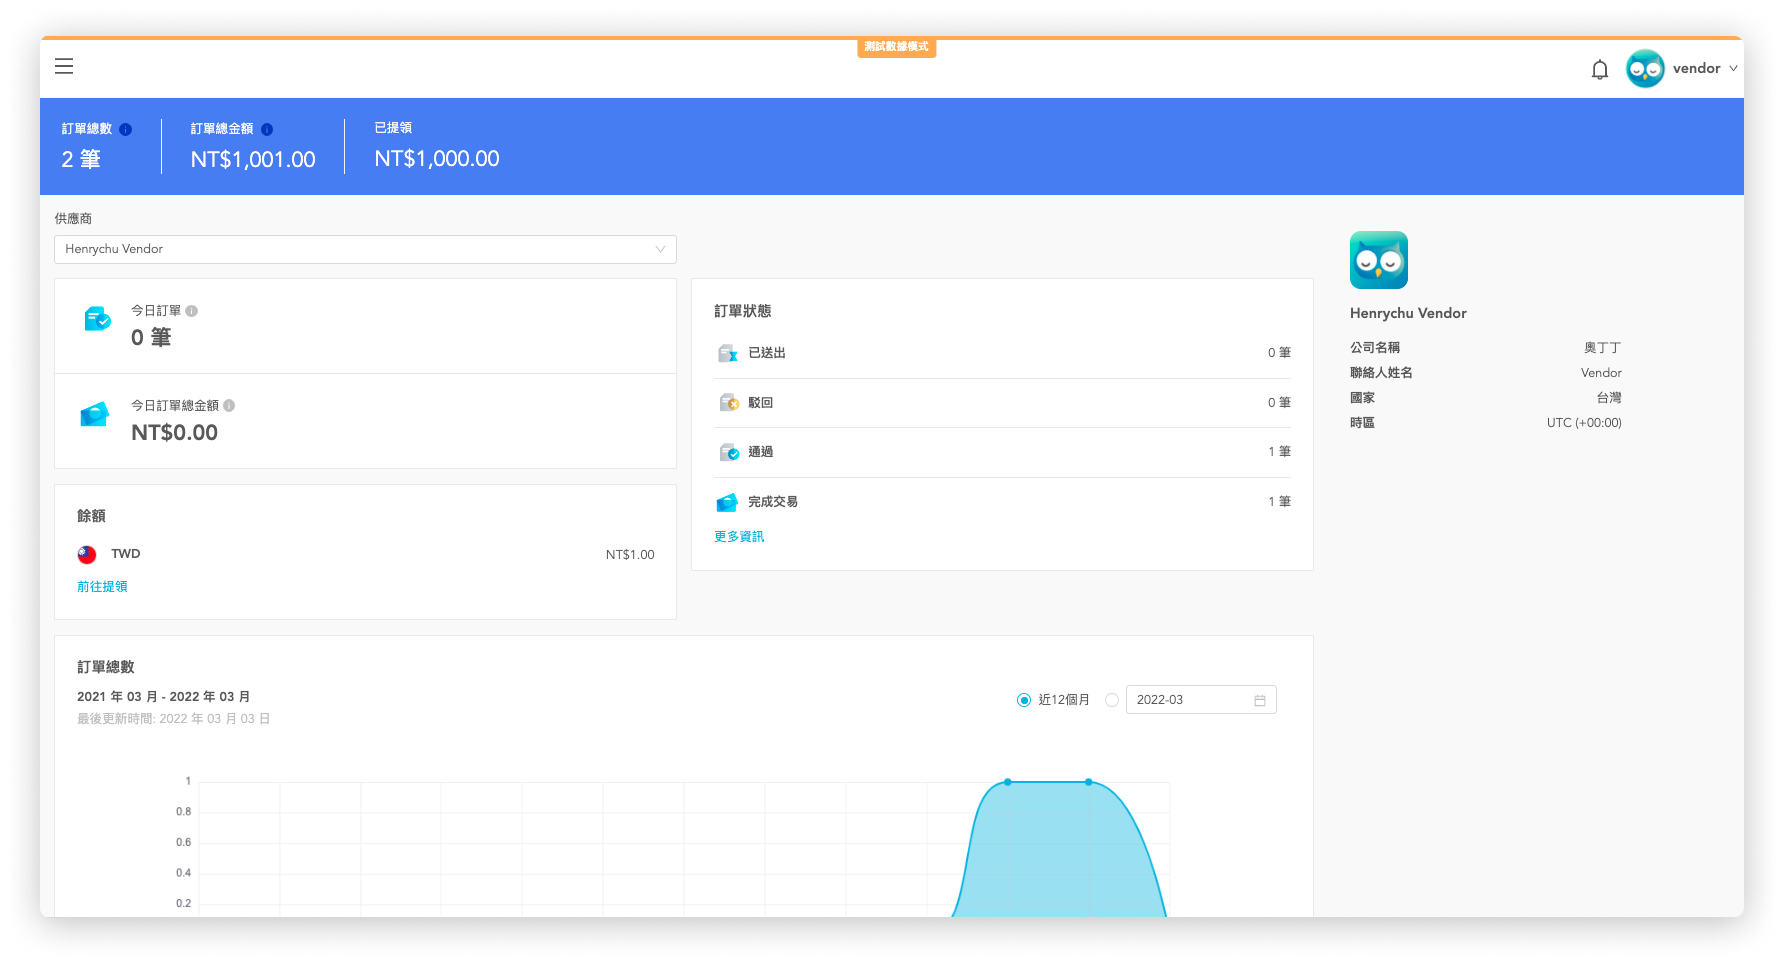Click the vendor owl avatar in header
Screen dimensions: 1785x963
click(x=1645, y=68)
